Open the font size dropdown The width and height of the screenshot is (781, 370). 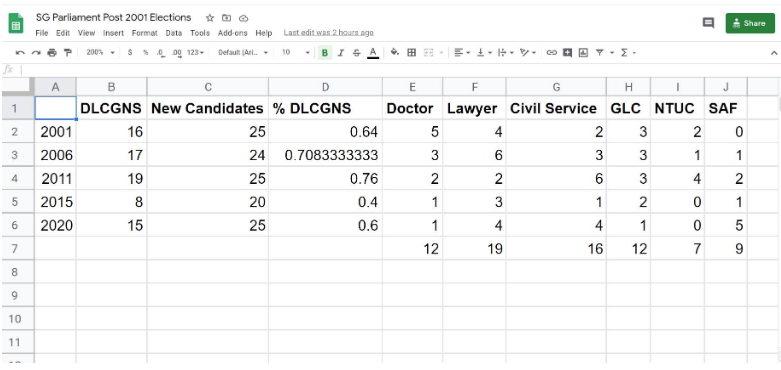296,52
